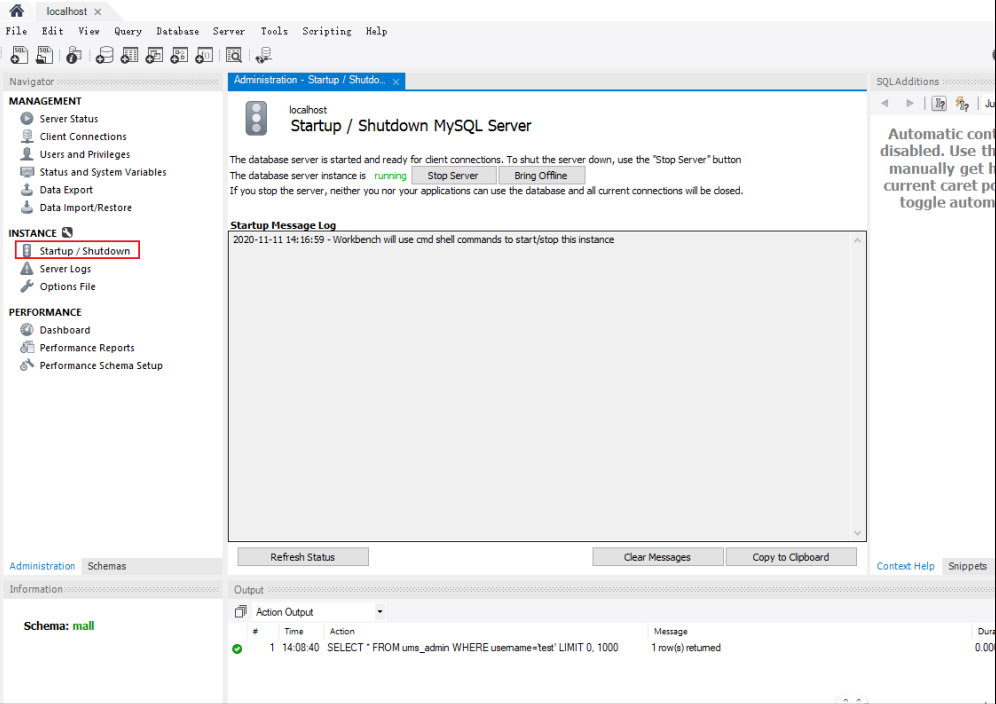Open the Database menu

[x=177, y=30]
